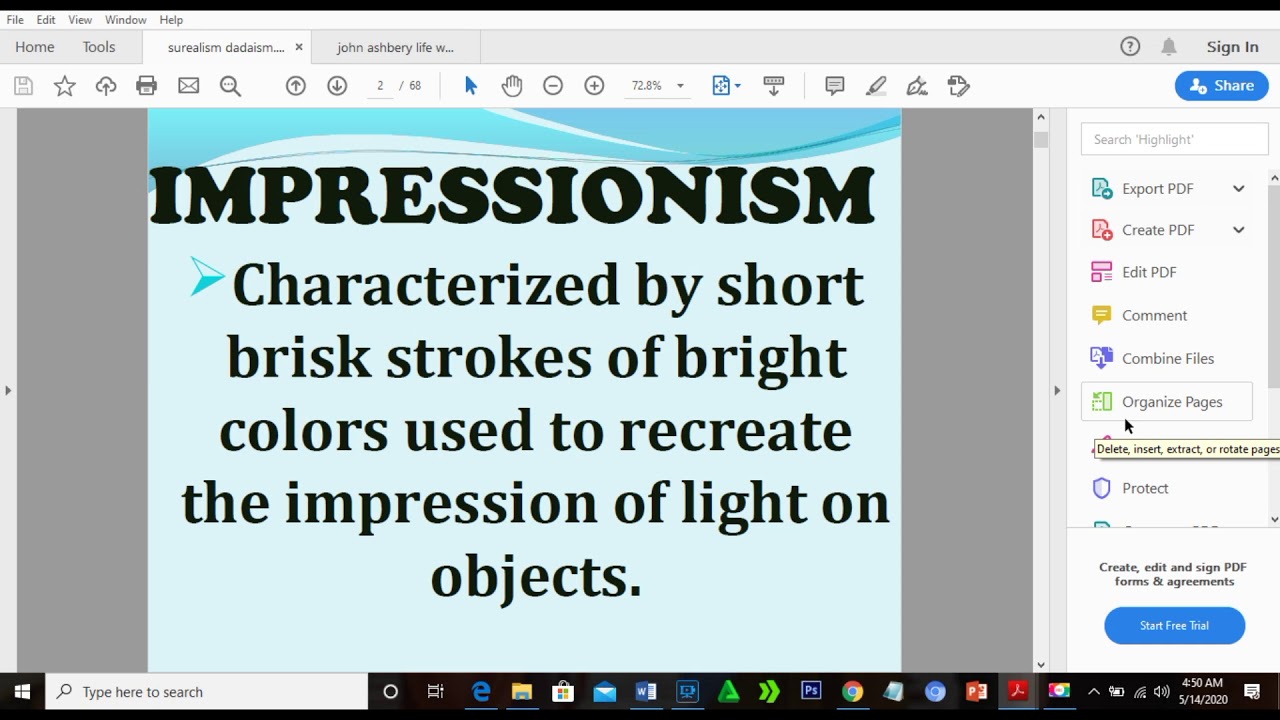Switch to the Tools tab
Image resolution: width=1280 pixels, height=720 pixels.
pos(99,47)
